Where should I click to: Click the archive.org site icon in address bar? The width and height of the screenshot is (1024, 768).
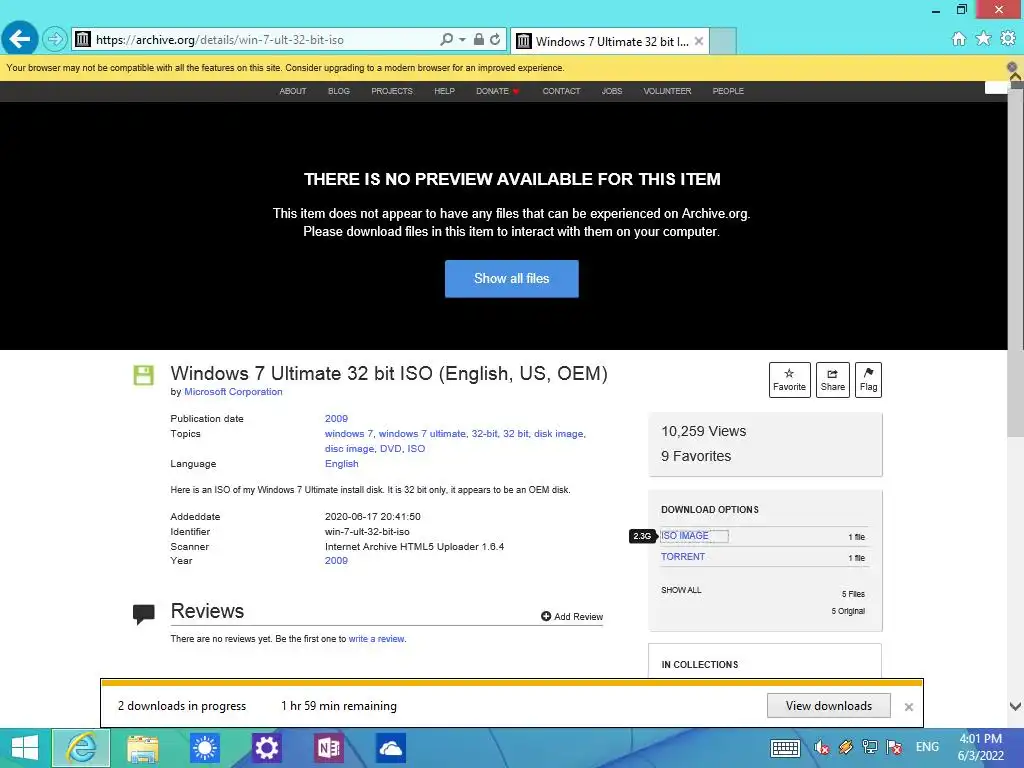coord(82,39)
